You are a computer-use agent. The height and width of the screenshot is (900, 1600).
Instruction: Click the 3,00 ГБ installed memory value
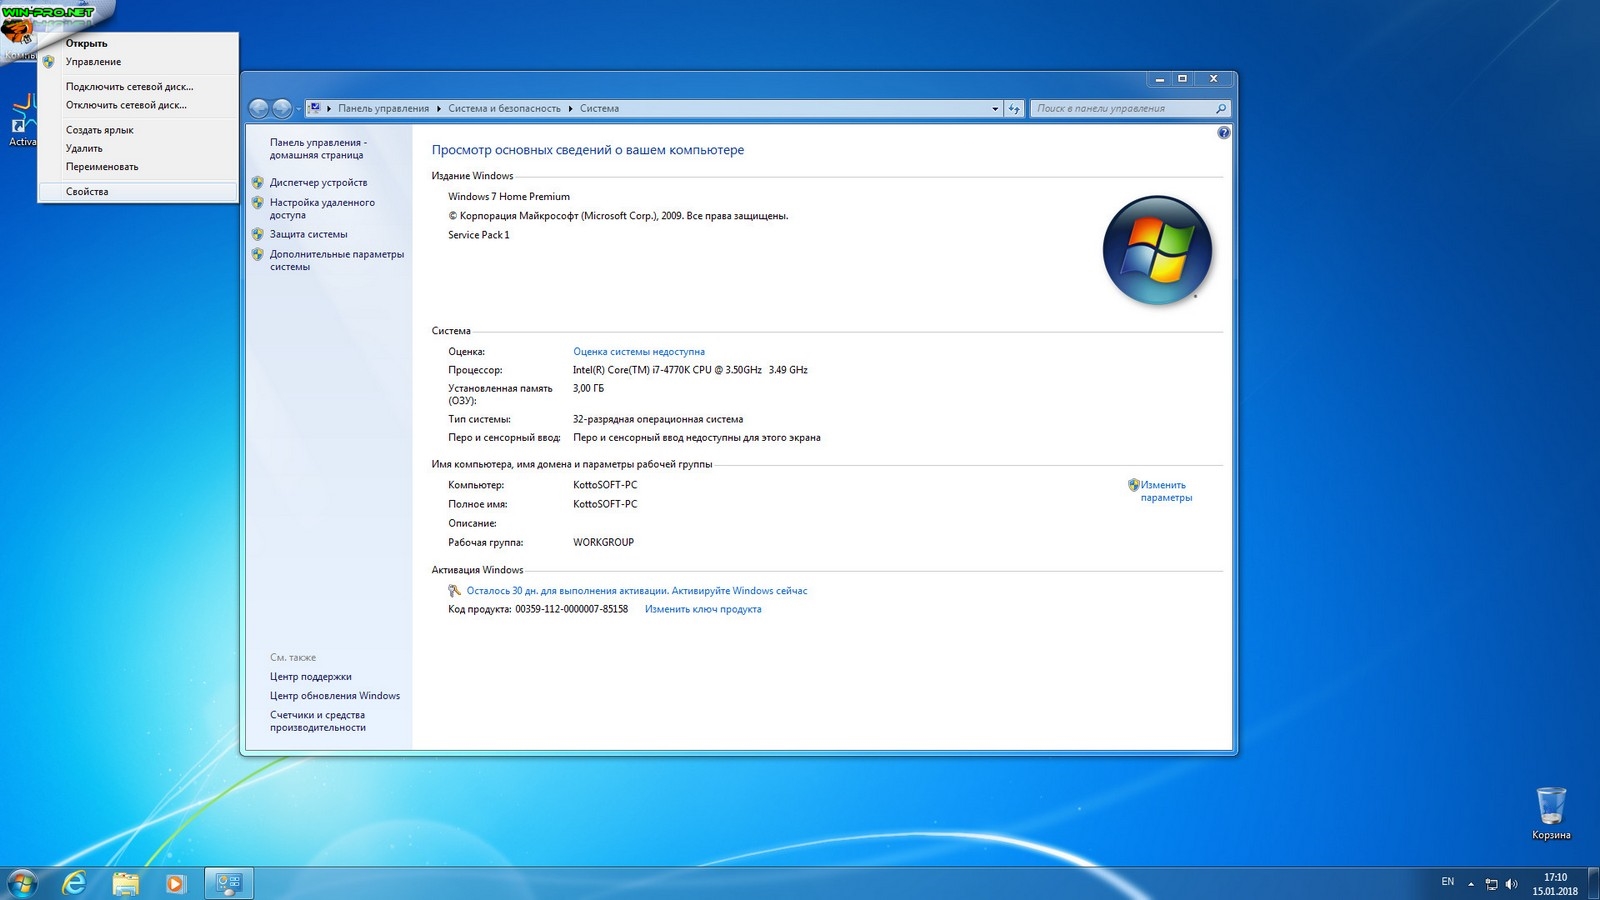click(x=588, y=389)
